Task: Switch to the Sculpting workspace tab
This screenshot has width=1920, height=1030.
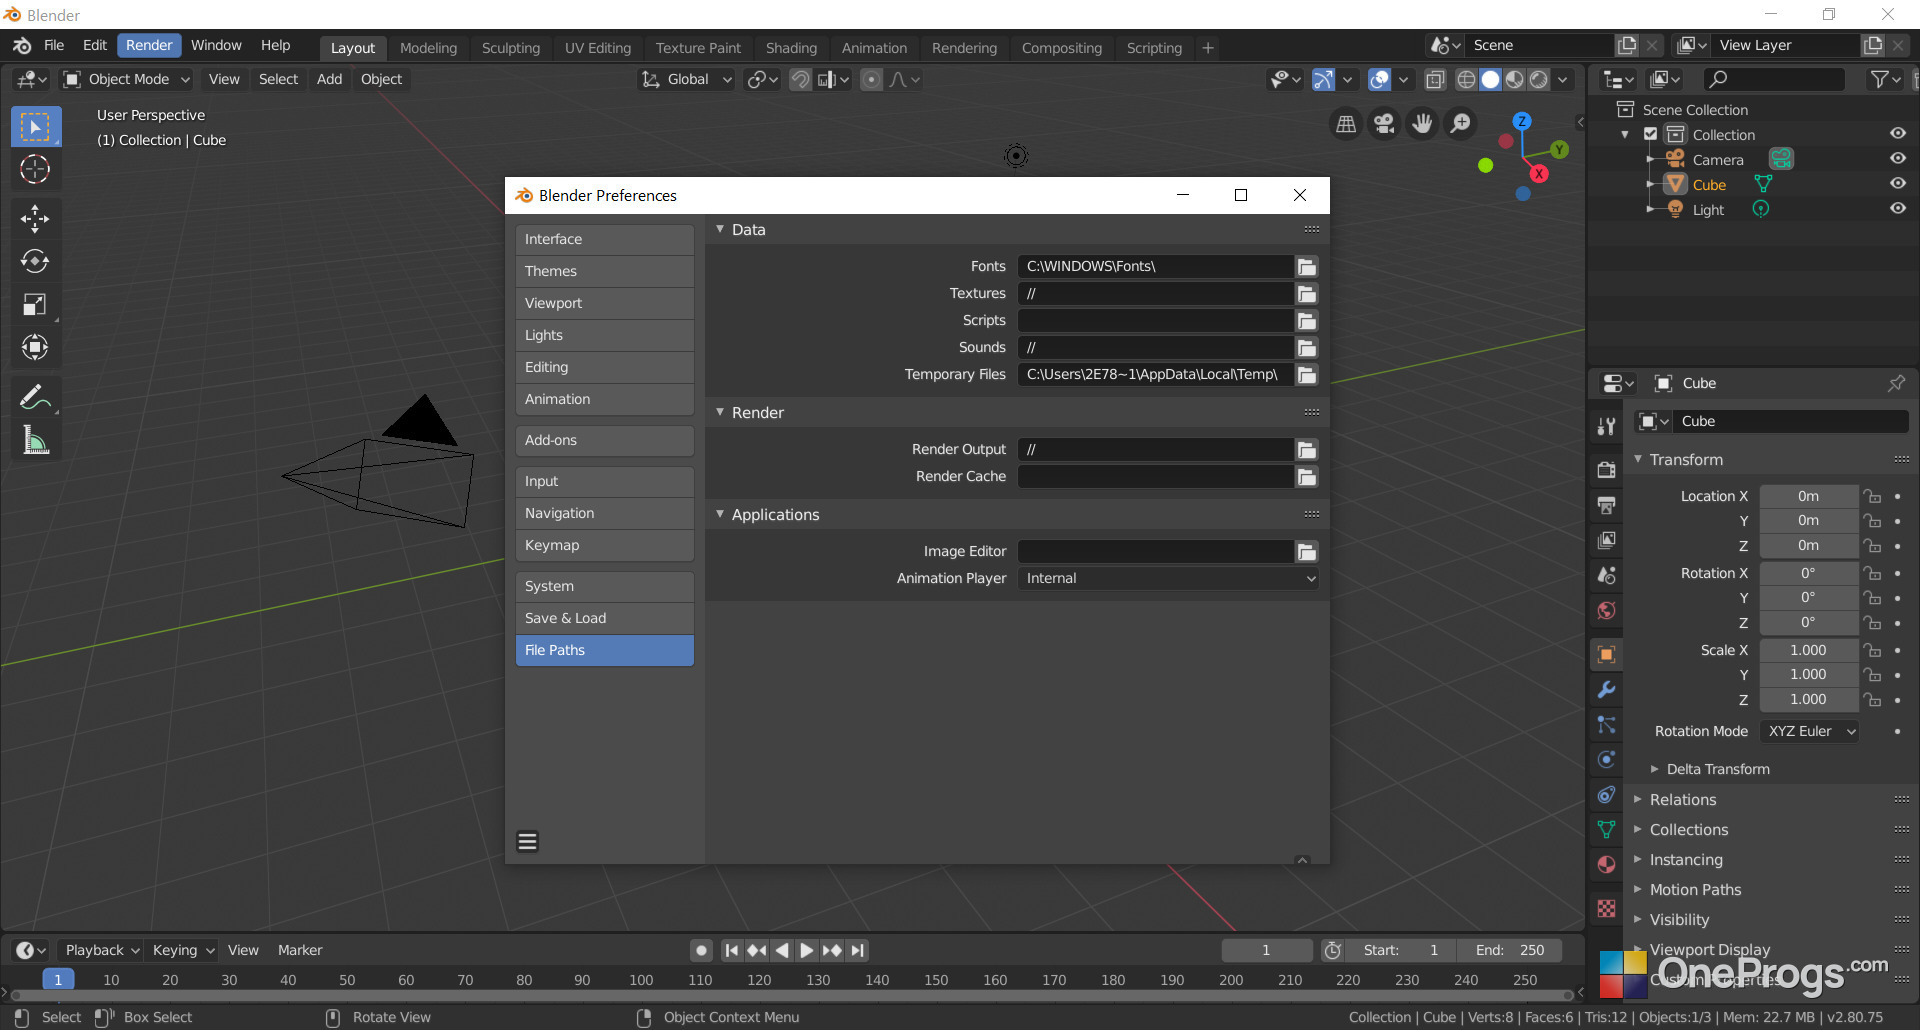Action: tap(511, 48)
